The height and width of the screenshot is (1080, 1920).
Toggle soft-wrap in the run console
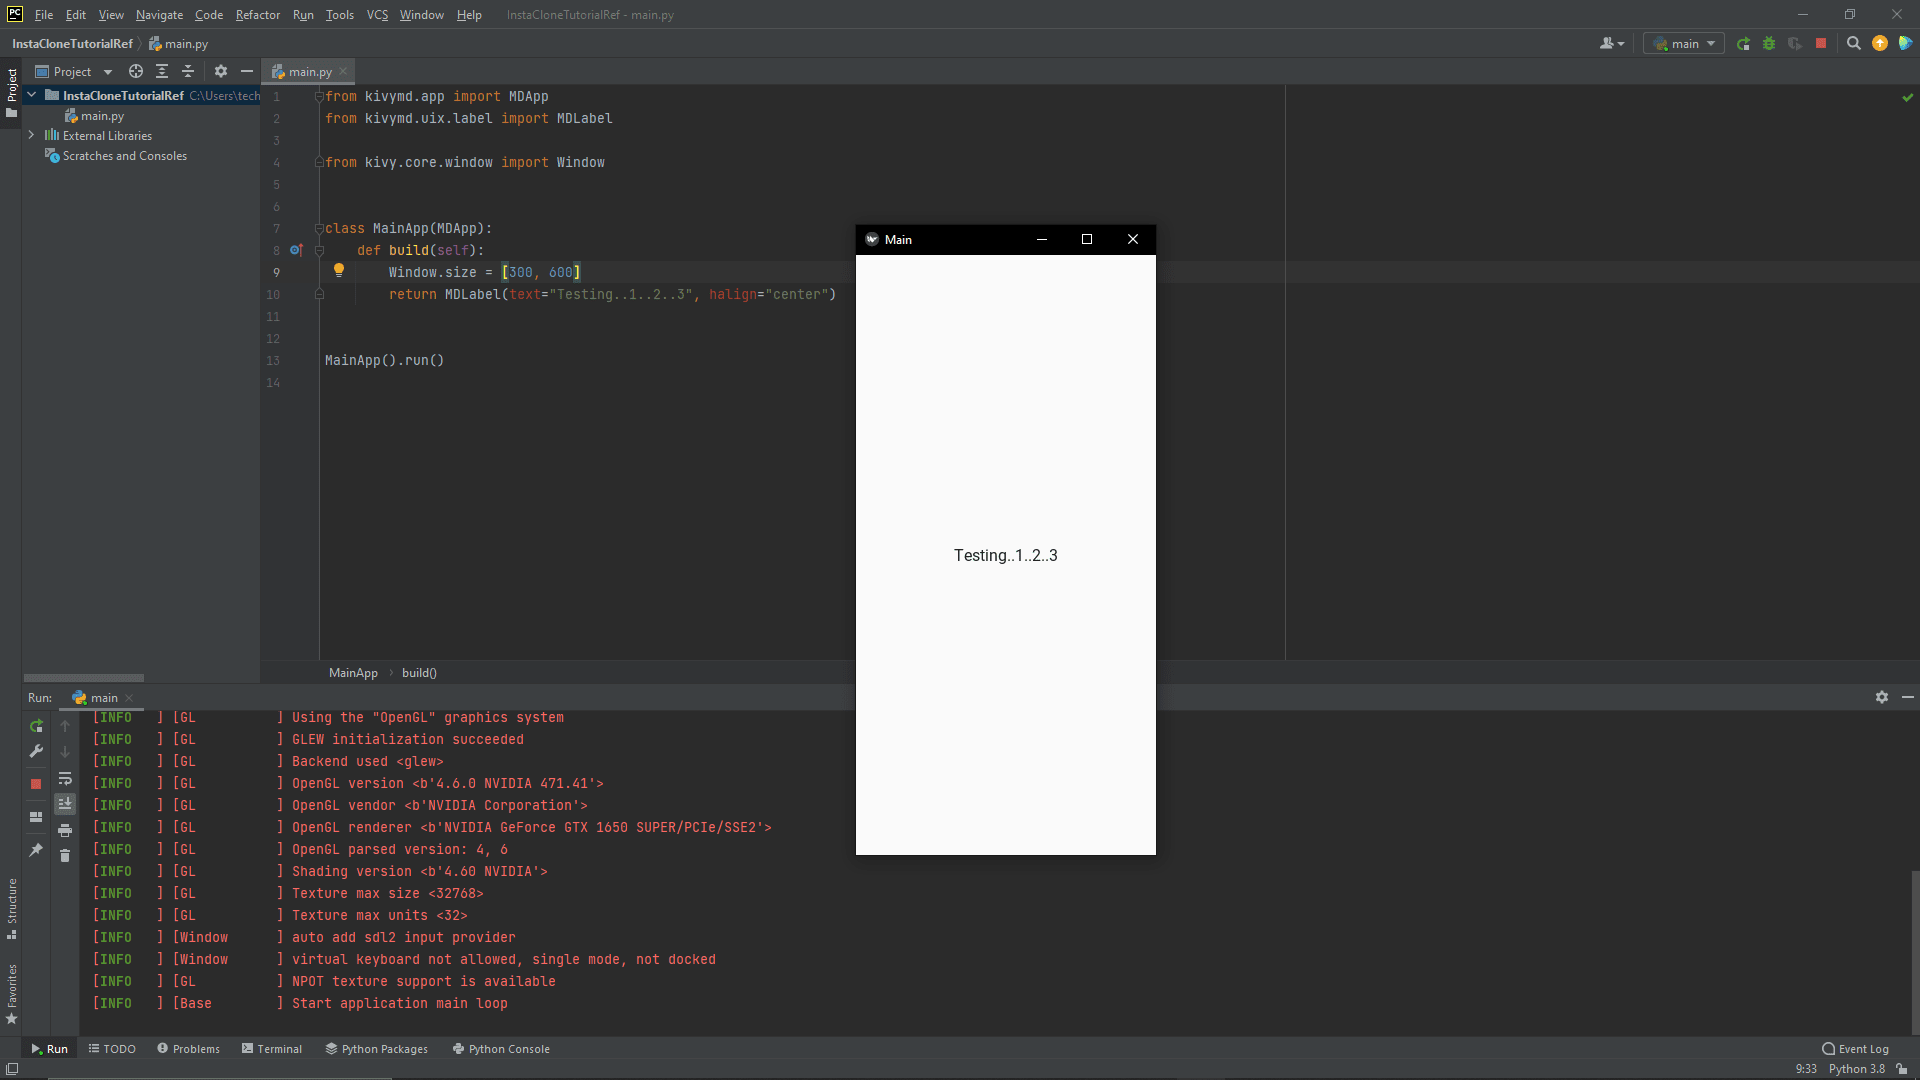click(x=65, y=779)
